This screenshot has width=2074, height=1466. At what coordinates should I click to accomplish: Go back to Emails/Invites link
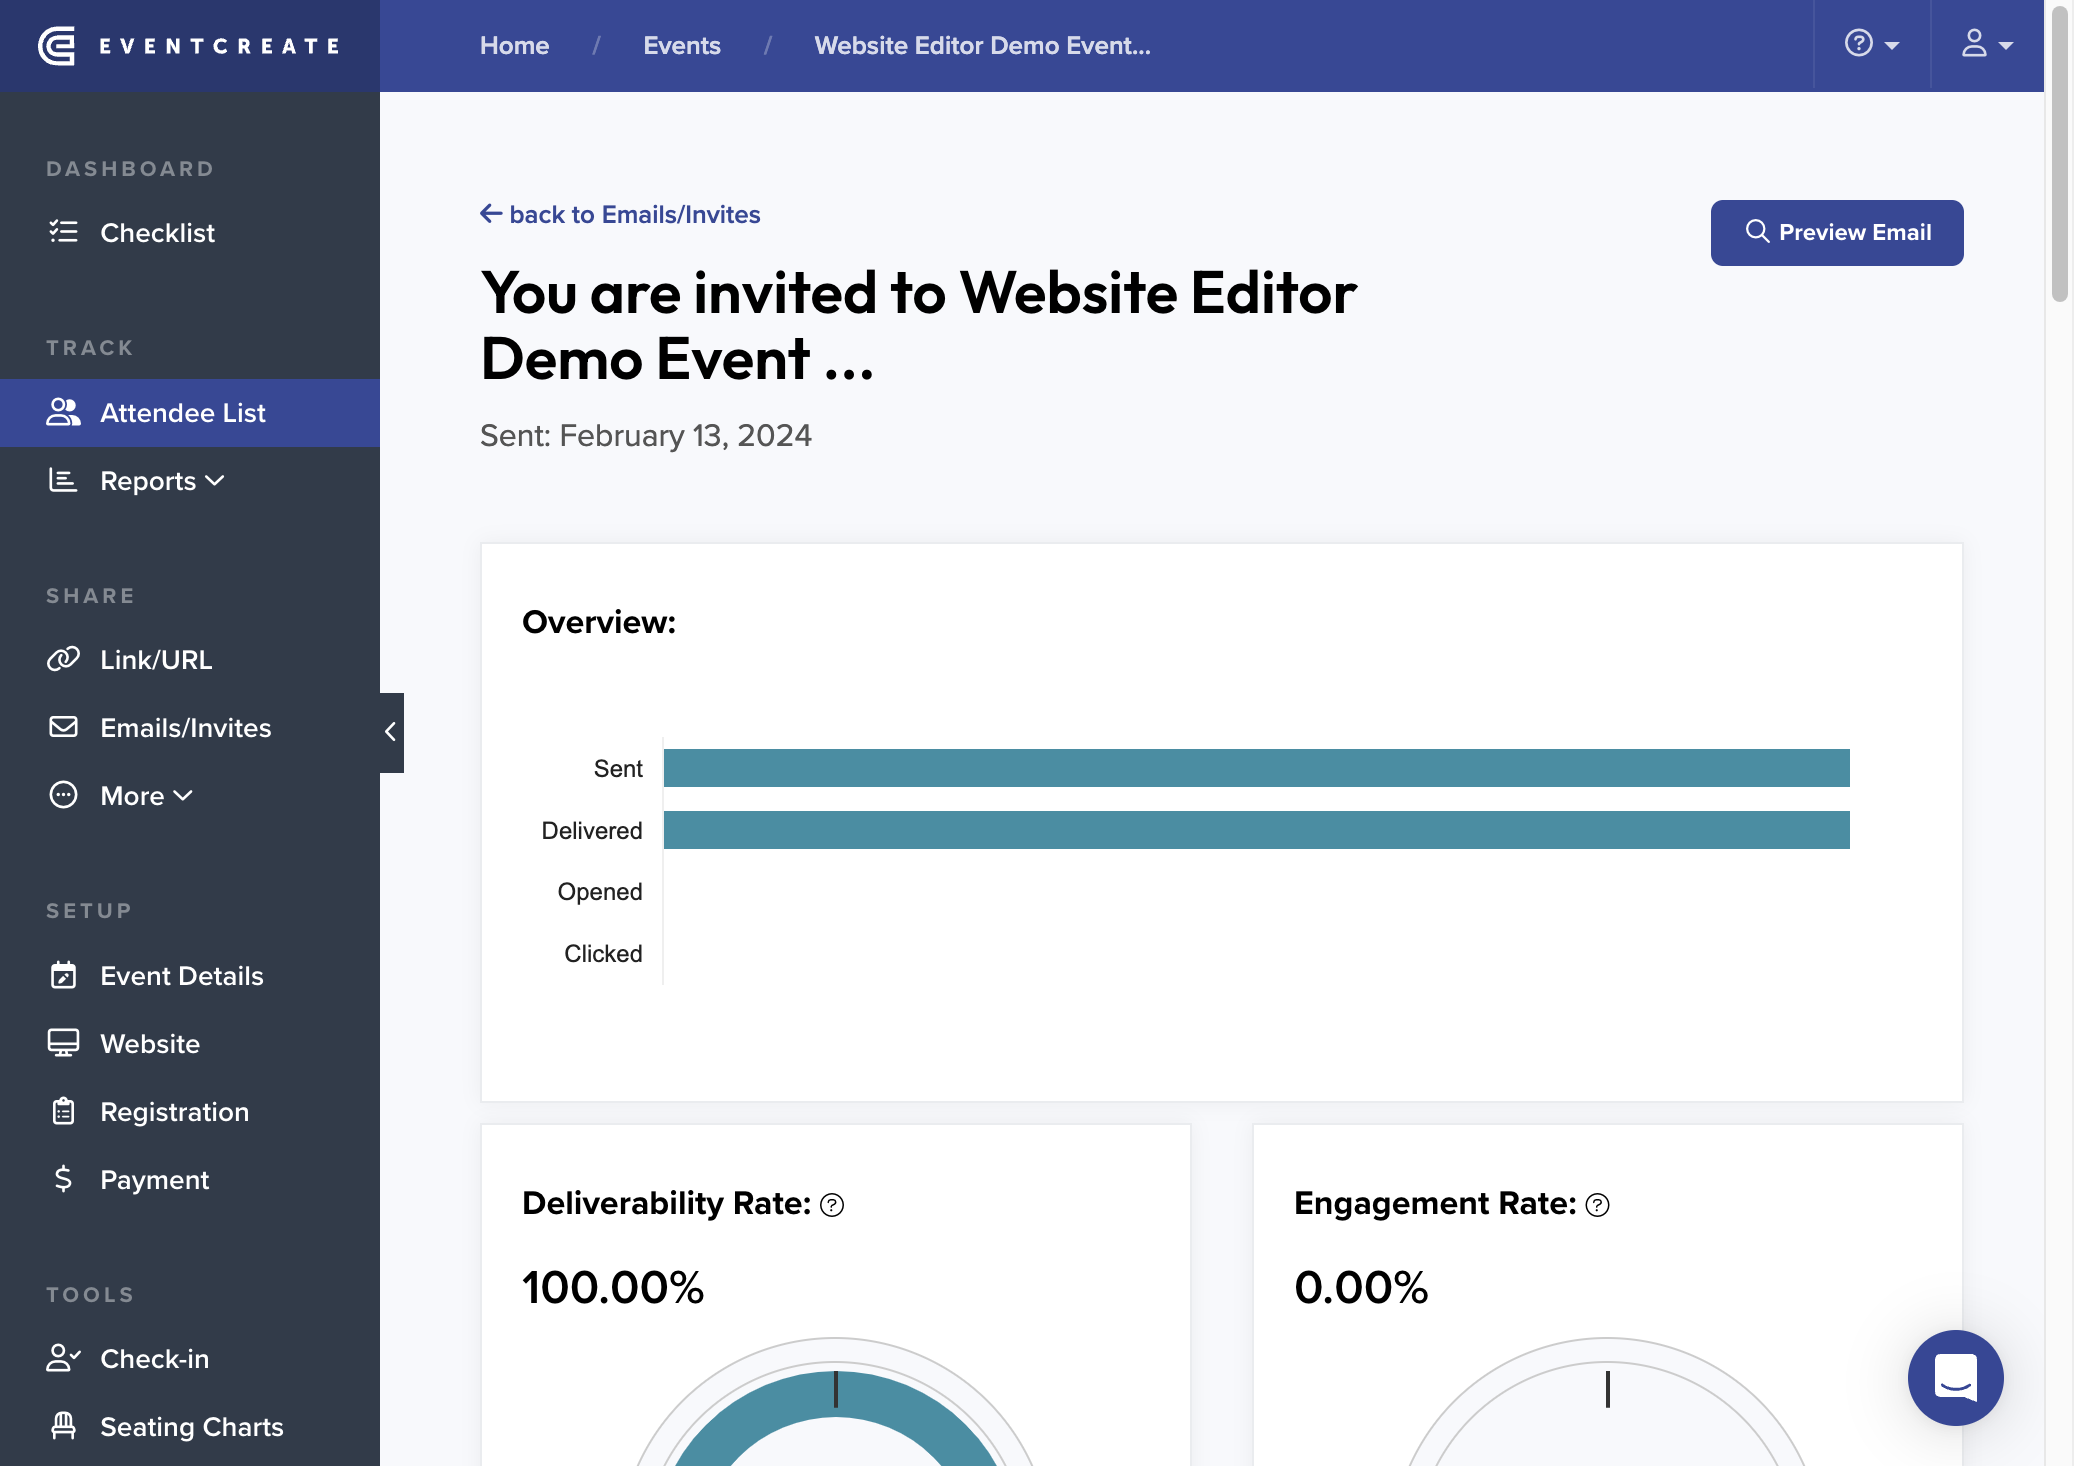(x=620, y=215)
